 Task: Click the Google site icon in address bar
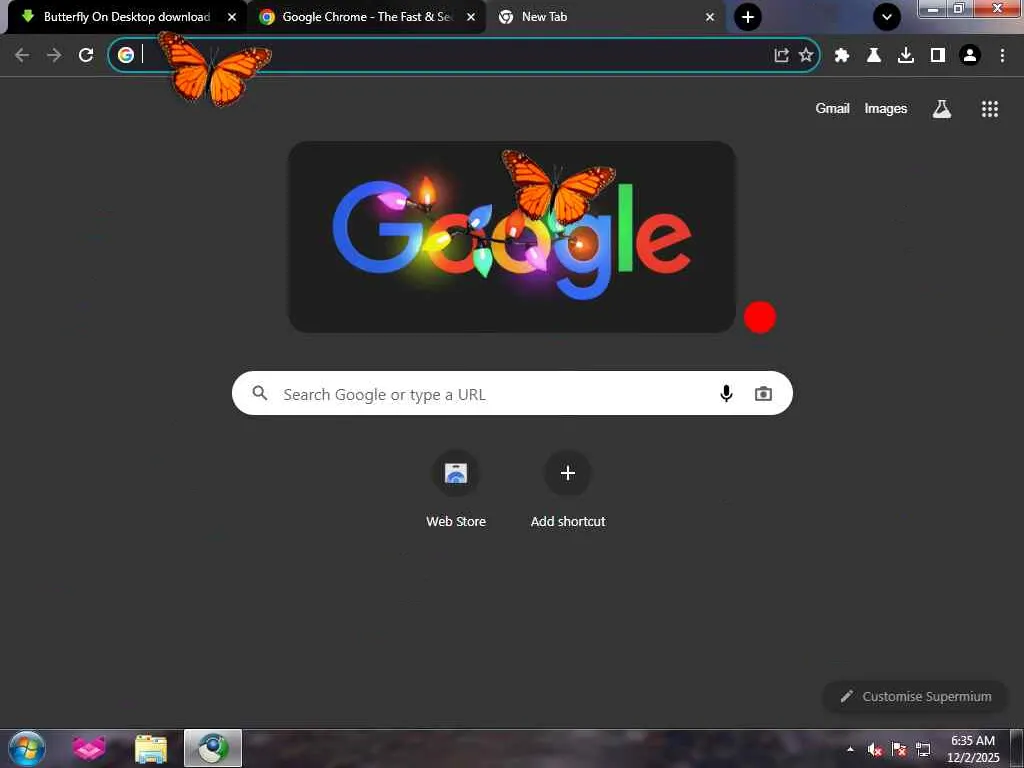pyautogui.click(x=126, y=55)
